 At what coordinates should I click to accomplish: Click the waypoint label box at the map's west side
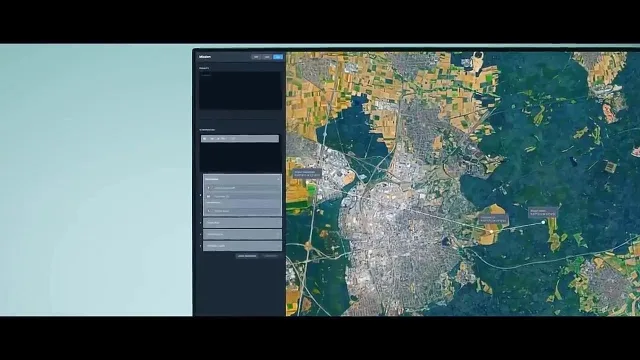click(307, 173)
